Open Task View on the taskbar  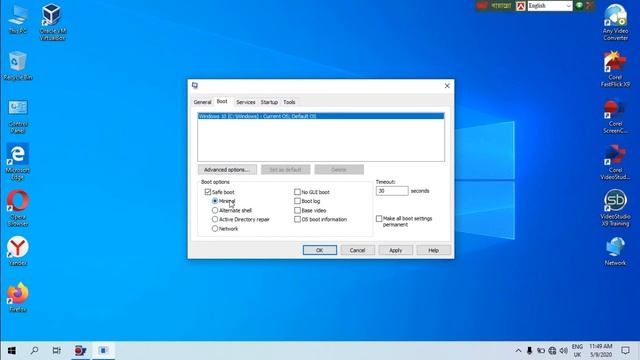click(x=57, y=351)
